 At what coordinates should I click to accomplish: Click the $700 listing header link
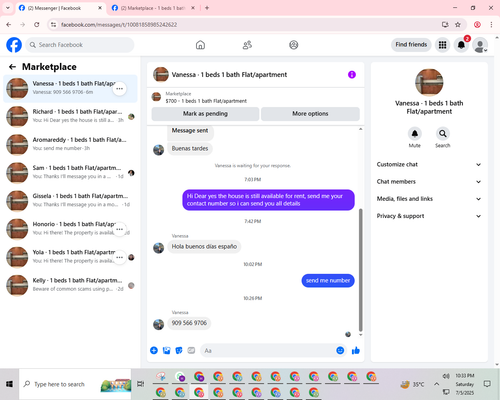click(x=206, y=101)
